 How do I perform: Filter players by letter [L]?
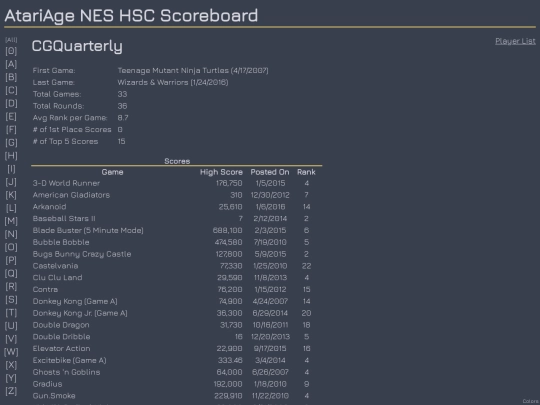pos(11,208)
